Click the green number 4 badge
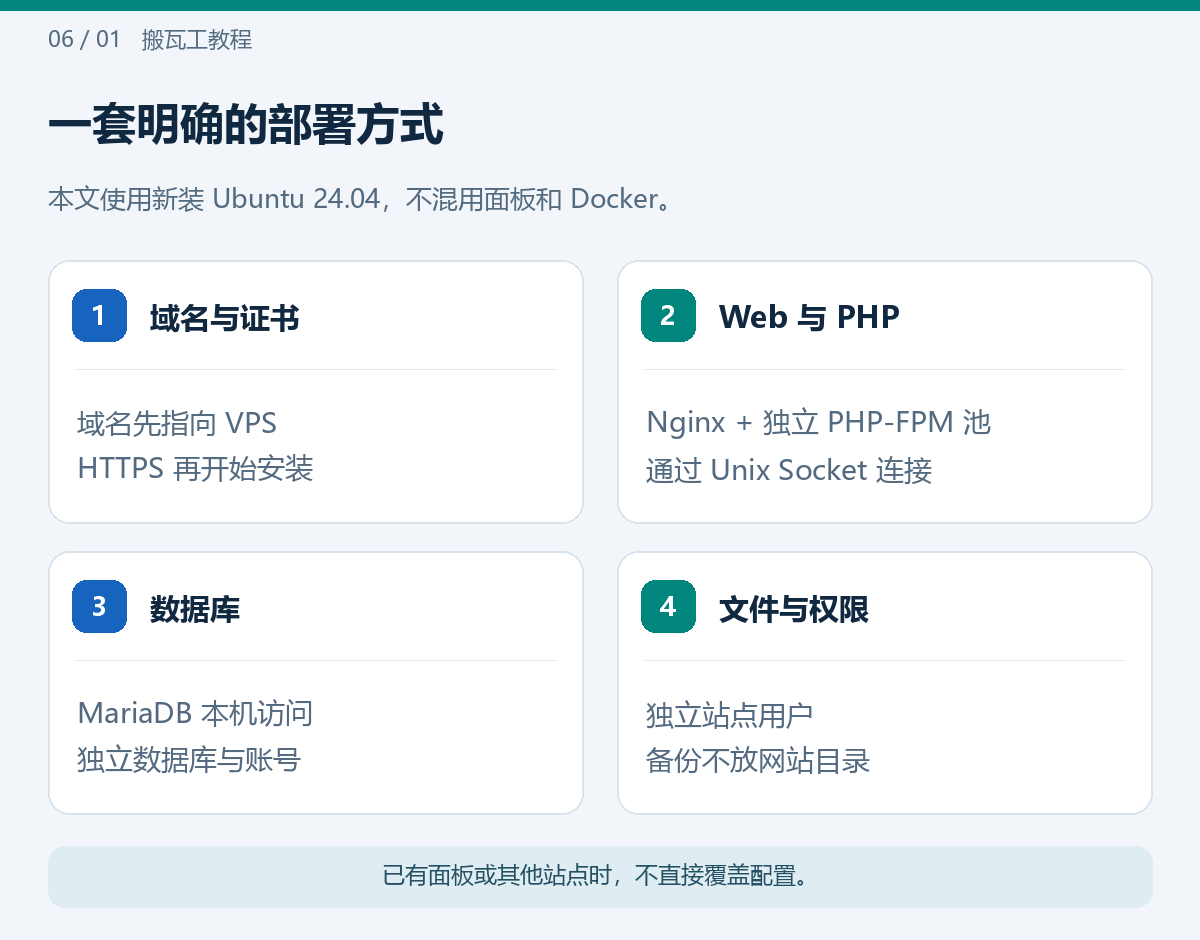 click(668, 607)
